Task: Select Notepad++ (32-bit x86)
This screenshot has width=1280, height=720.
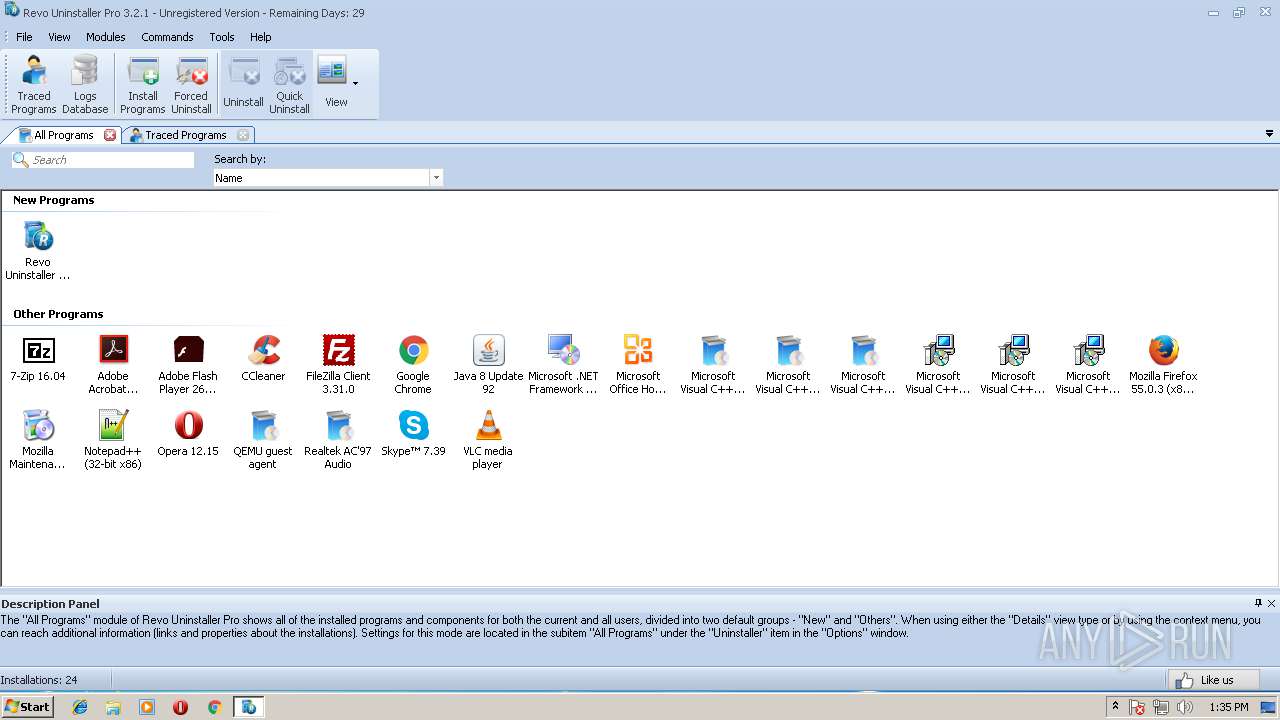Action: click(x=113, y=440)
